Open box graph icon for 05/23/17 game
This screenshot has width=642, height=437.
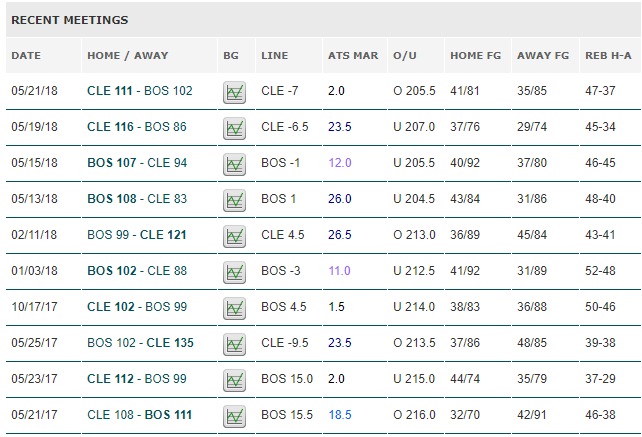pos(234,380)
